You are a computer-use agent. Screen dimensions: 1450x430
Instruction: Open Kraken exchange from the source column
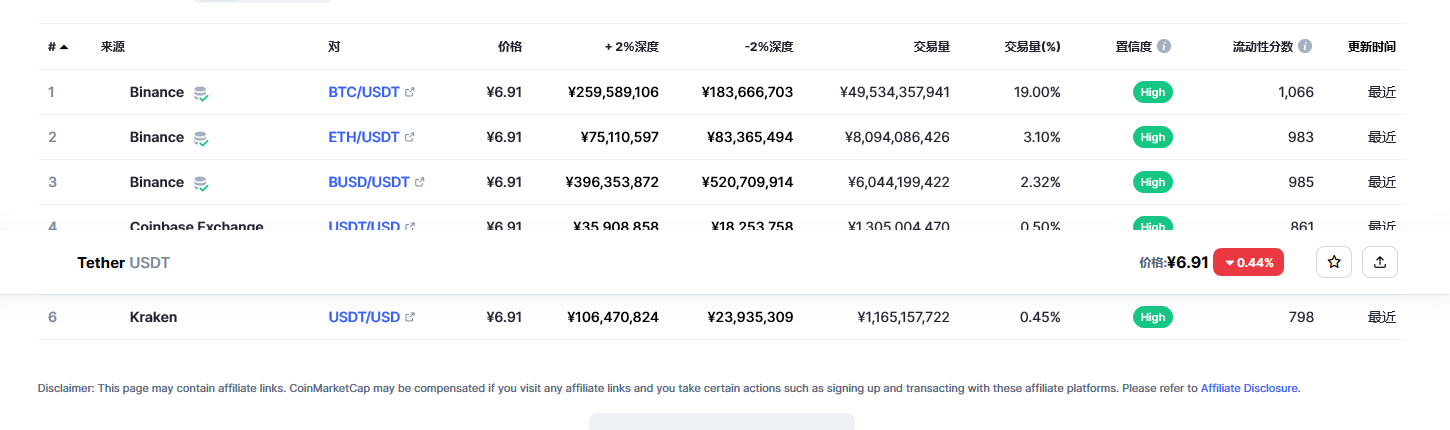[x=153, y=317]
